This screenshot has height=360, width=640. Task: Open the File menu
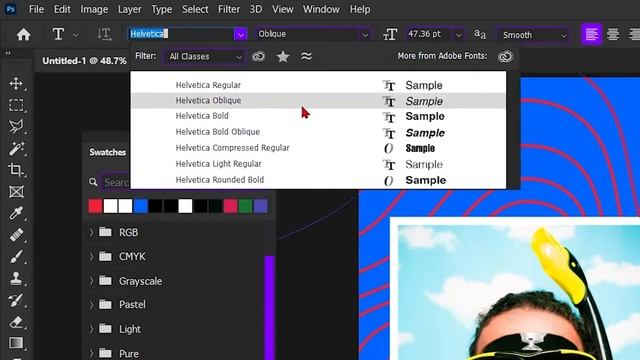point(36,9)
